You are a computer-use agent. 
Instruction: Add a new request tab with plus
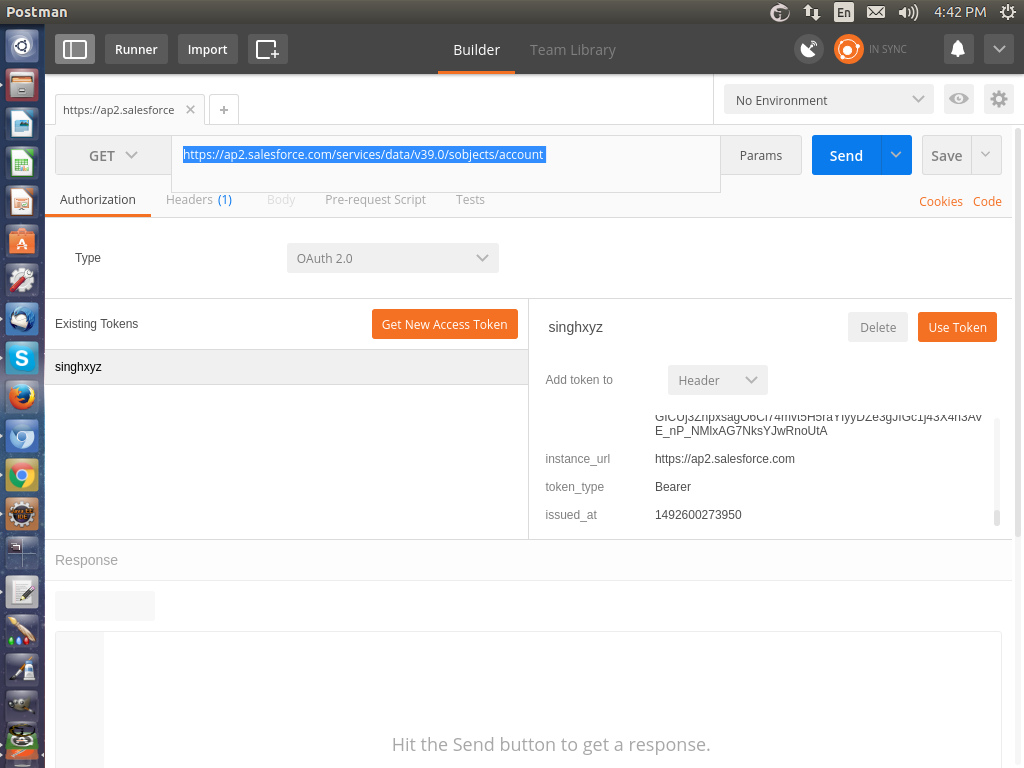[224, 110]
